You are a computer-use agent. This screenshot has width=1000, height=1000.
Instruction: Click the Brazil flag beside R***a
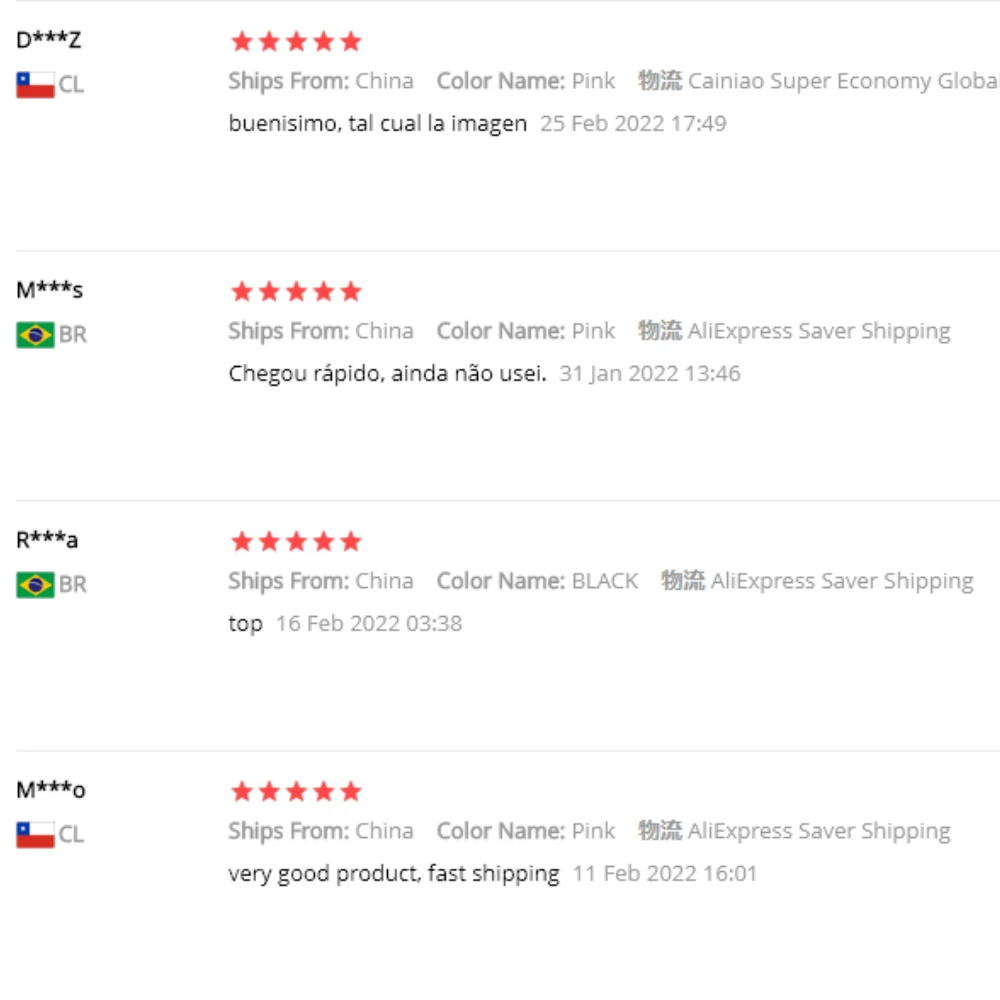click(35, 584)
